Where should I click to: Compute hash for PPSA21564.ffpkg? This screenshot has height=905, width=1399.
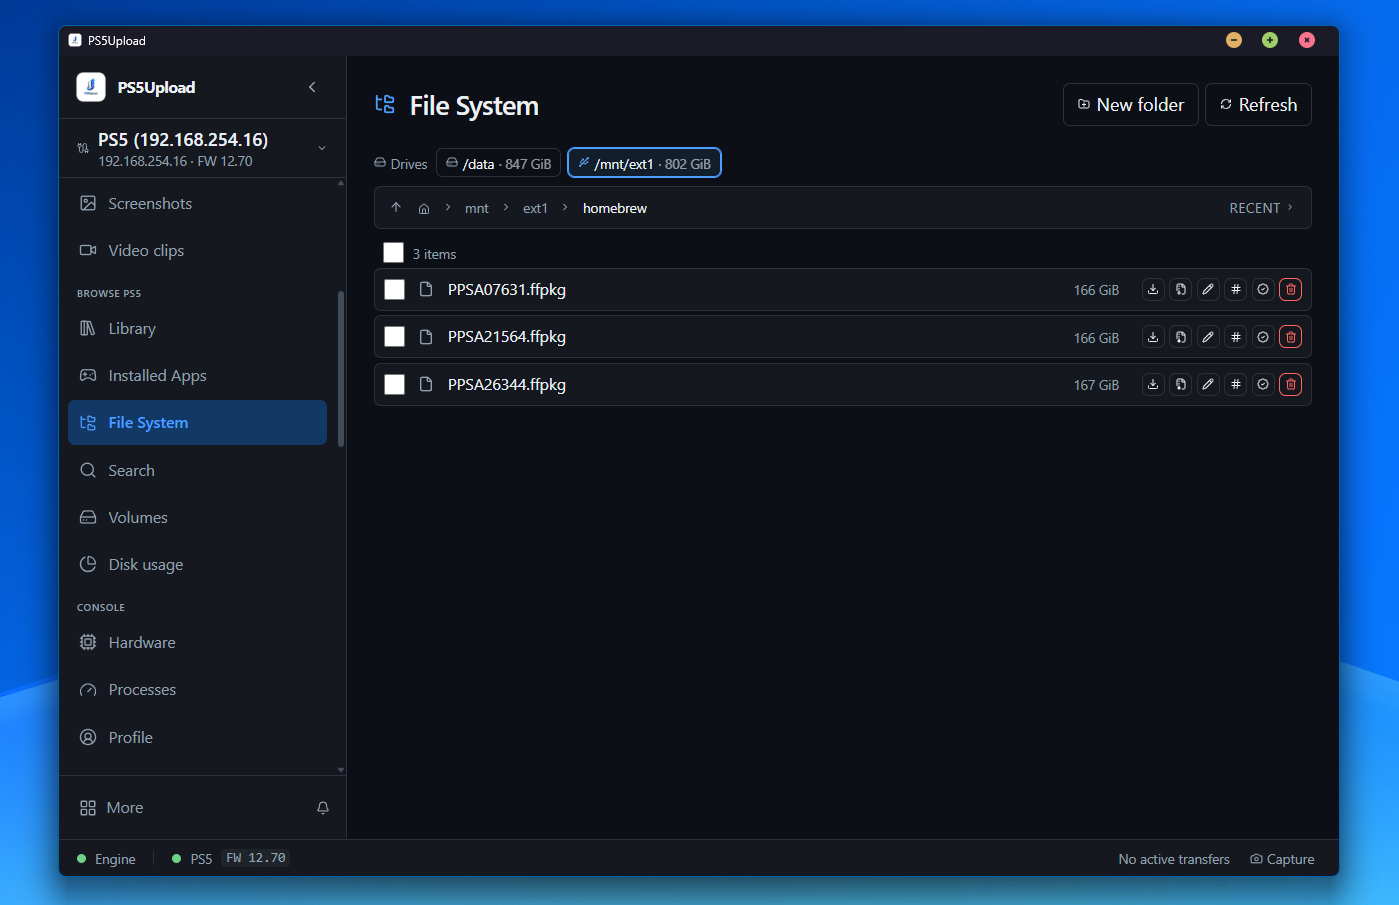click(x=1236, y=337)
